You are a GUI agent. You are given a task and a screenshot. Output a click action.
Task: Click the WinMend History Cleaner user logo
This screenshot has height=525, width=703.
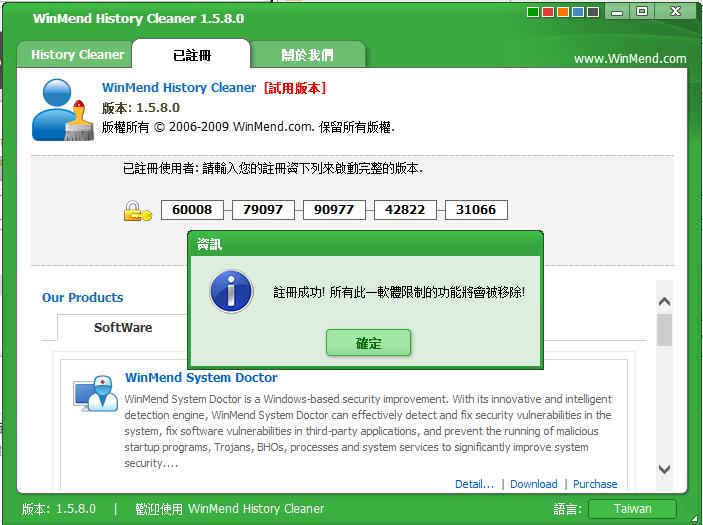coord(62,110)
